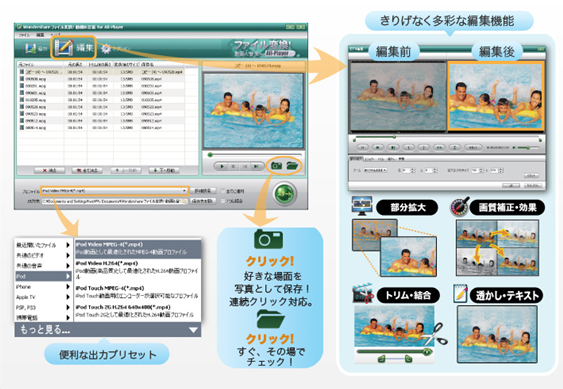Choose iPod Touch MPEG-4(*.mp4) preset
Image resolution: width=563 pixels, height=389 pixels.
pyautogui.click(x=138, y=292)
